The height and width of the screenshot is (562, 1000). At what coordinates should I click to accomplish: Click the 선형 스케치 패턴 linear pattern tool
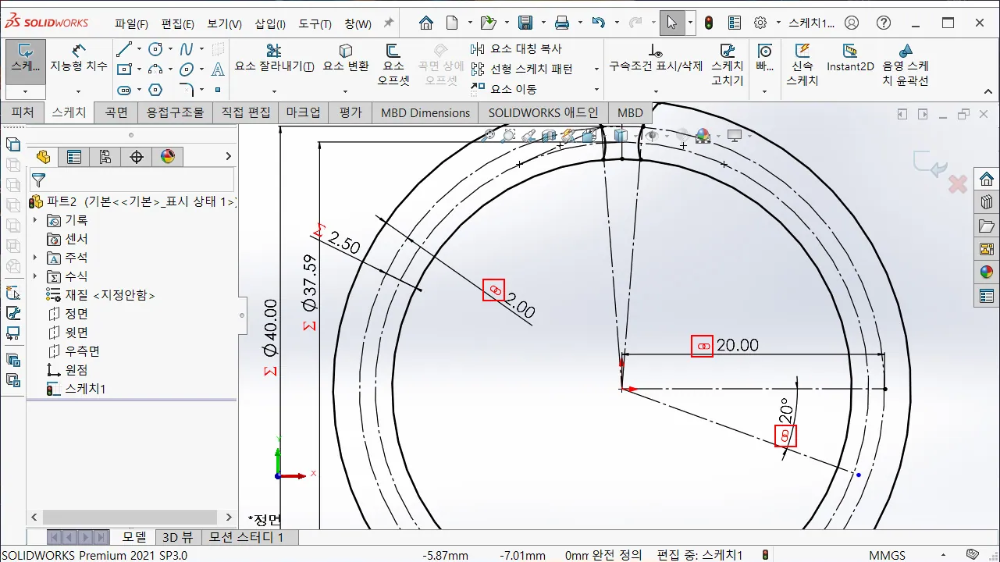coord(522,69)
